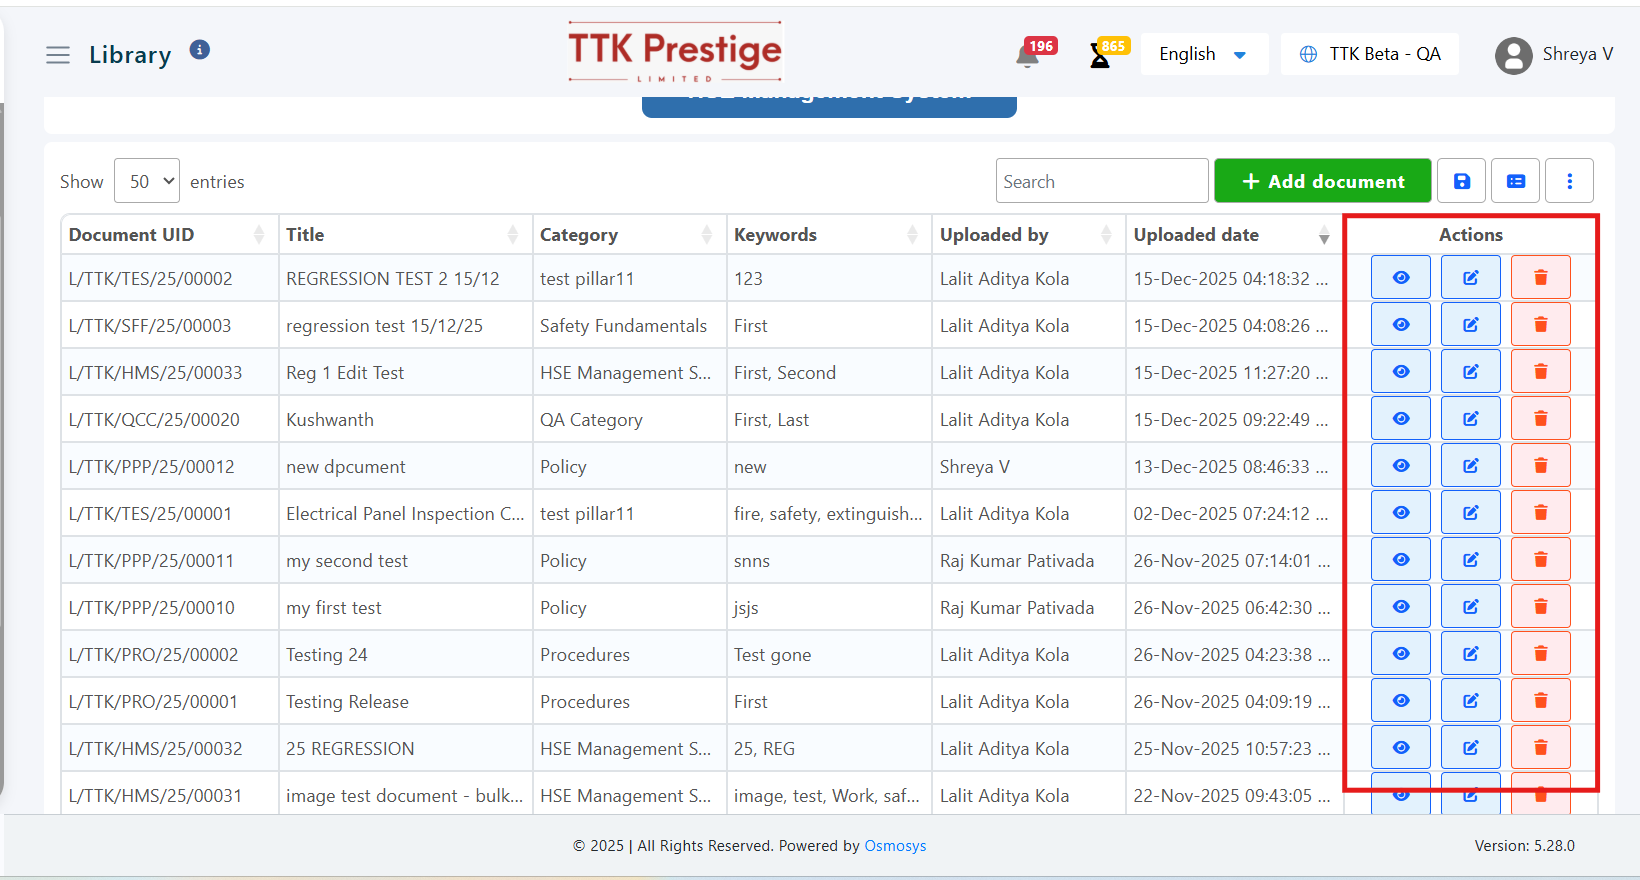This screenshot has width=1640, height=880.
Task: Open the hamburger navigation menu
Action: 58,55
